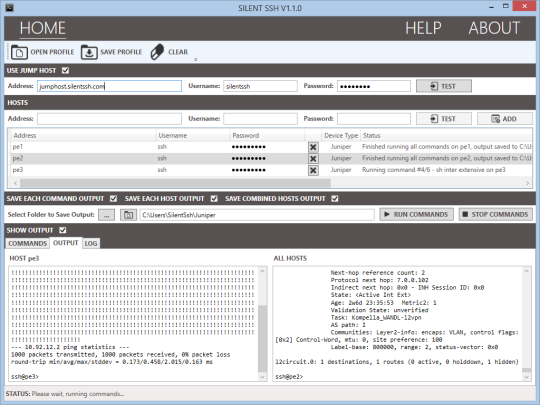540x405 pixels.
Task: Click the hosts table horizontal scrollbar thumb
Action: pyautogui.click(x=175, y=183)
